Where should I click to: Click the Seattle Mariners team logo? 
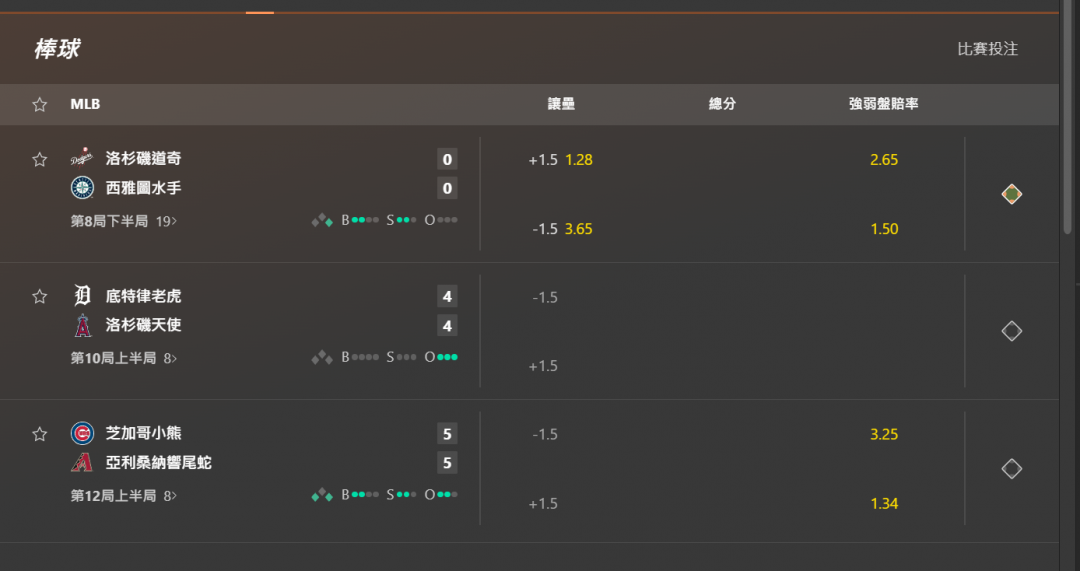click(x=82, y=187)
